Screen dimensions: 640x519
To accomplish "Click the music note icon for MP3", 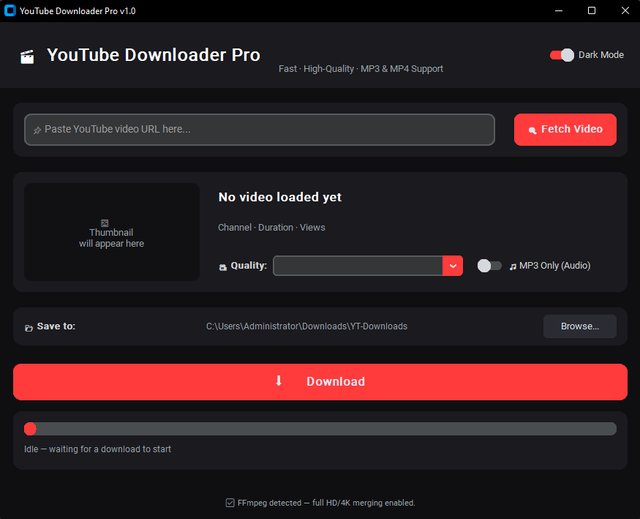I will pos(513,267).
